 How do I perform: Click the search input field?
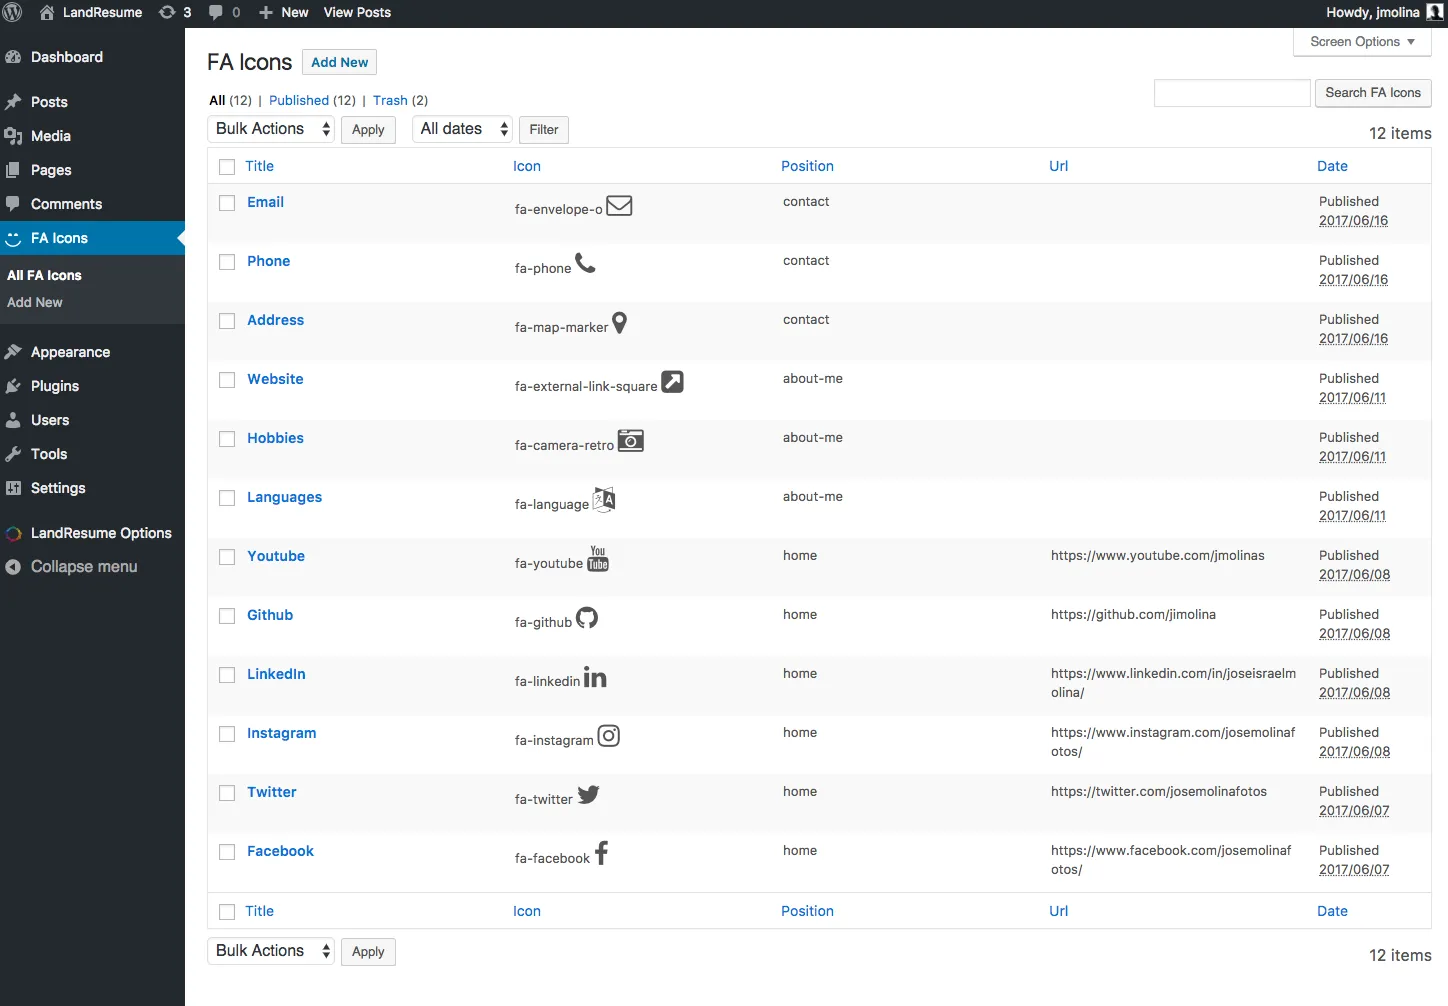point(1232,93)
